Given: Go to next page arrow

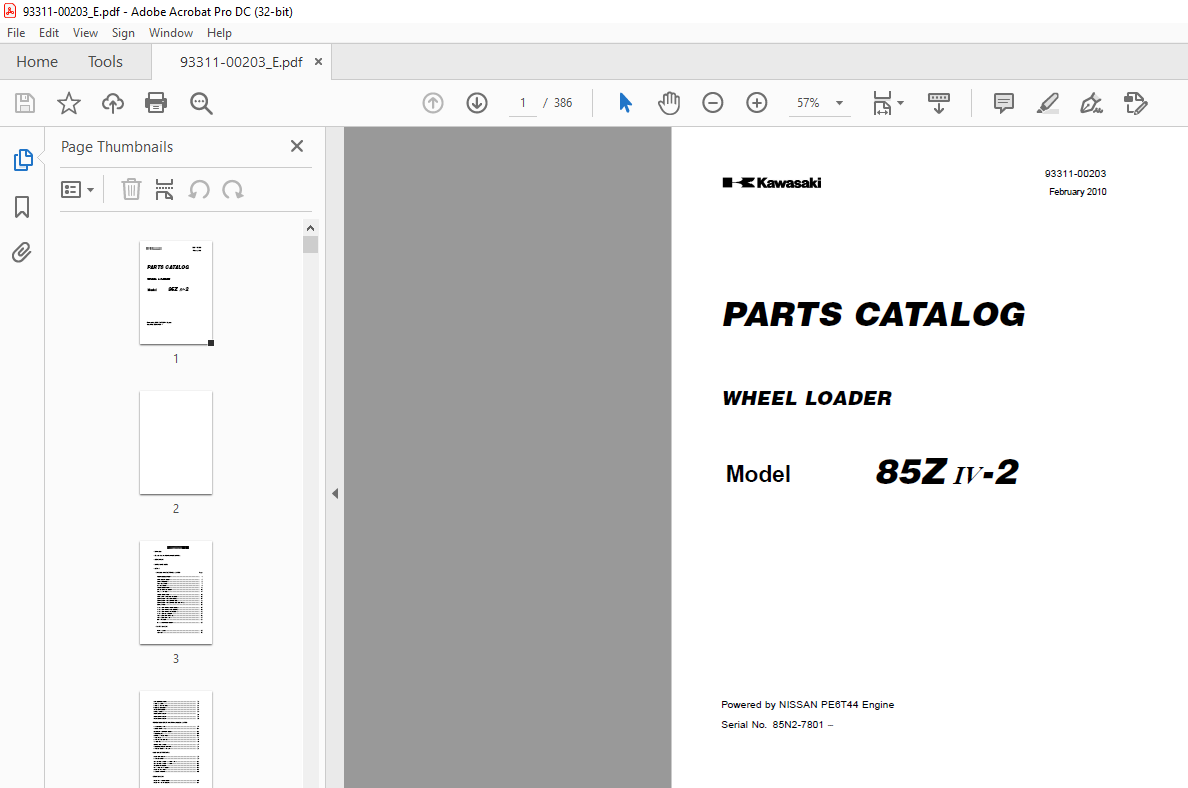Looking at the screenshot, I should pyautogui.click(x=477, y=103).
